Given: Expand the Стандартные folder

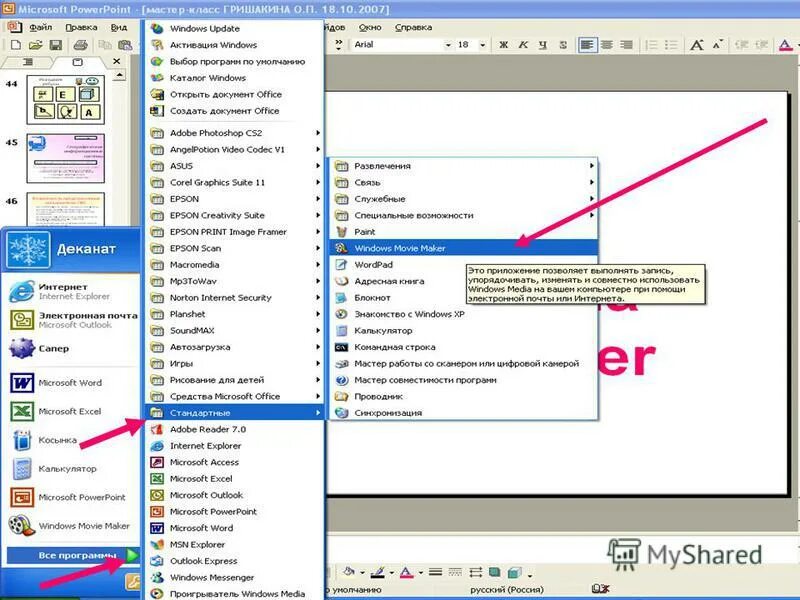Looking at the screenshot, I should (235, 412).
